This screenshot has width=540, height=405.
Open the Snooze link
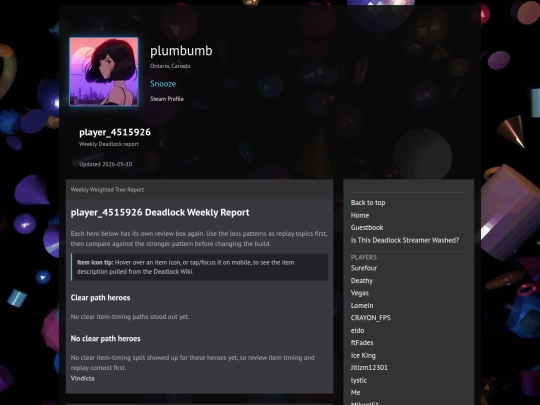point(163,84)
